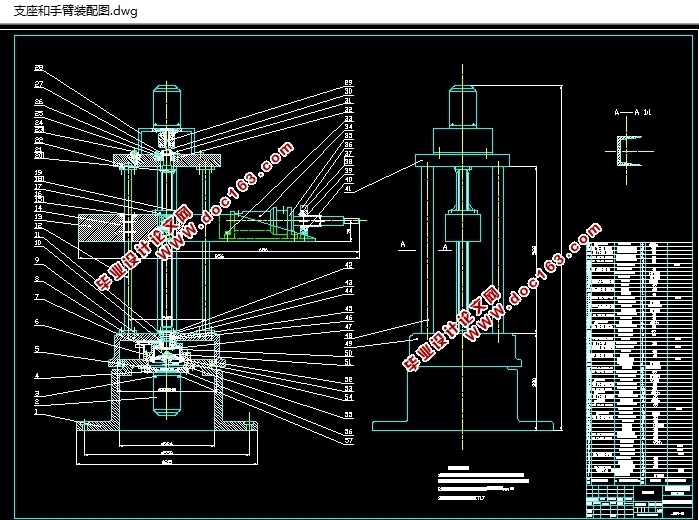
Task: Select part callout number 32
Action: (x=348, y=109)
